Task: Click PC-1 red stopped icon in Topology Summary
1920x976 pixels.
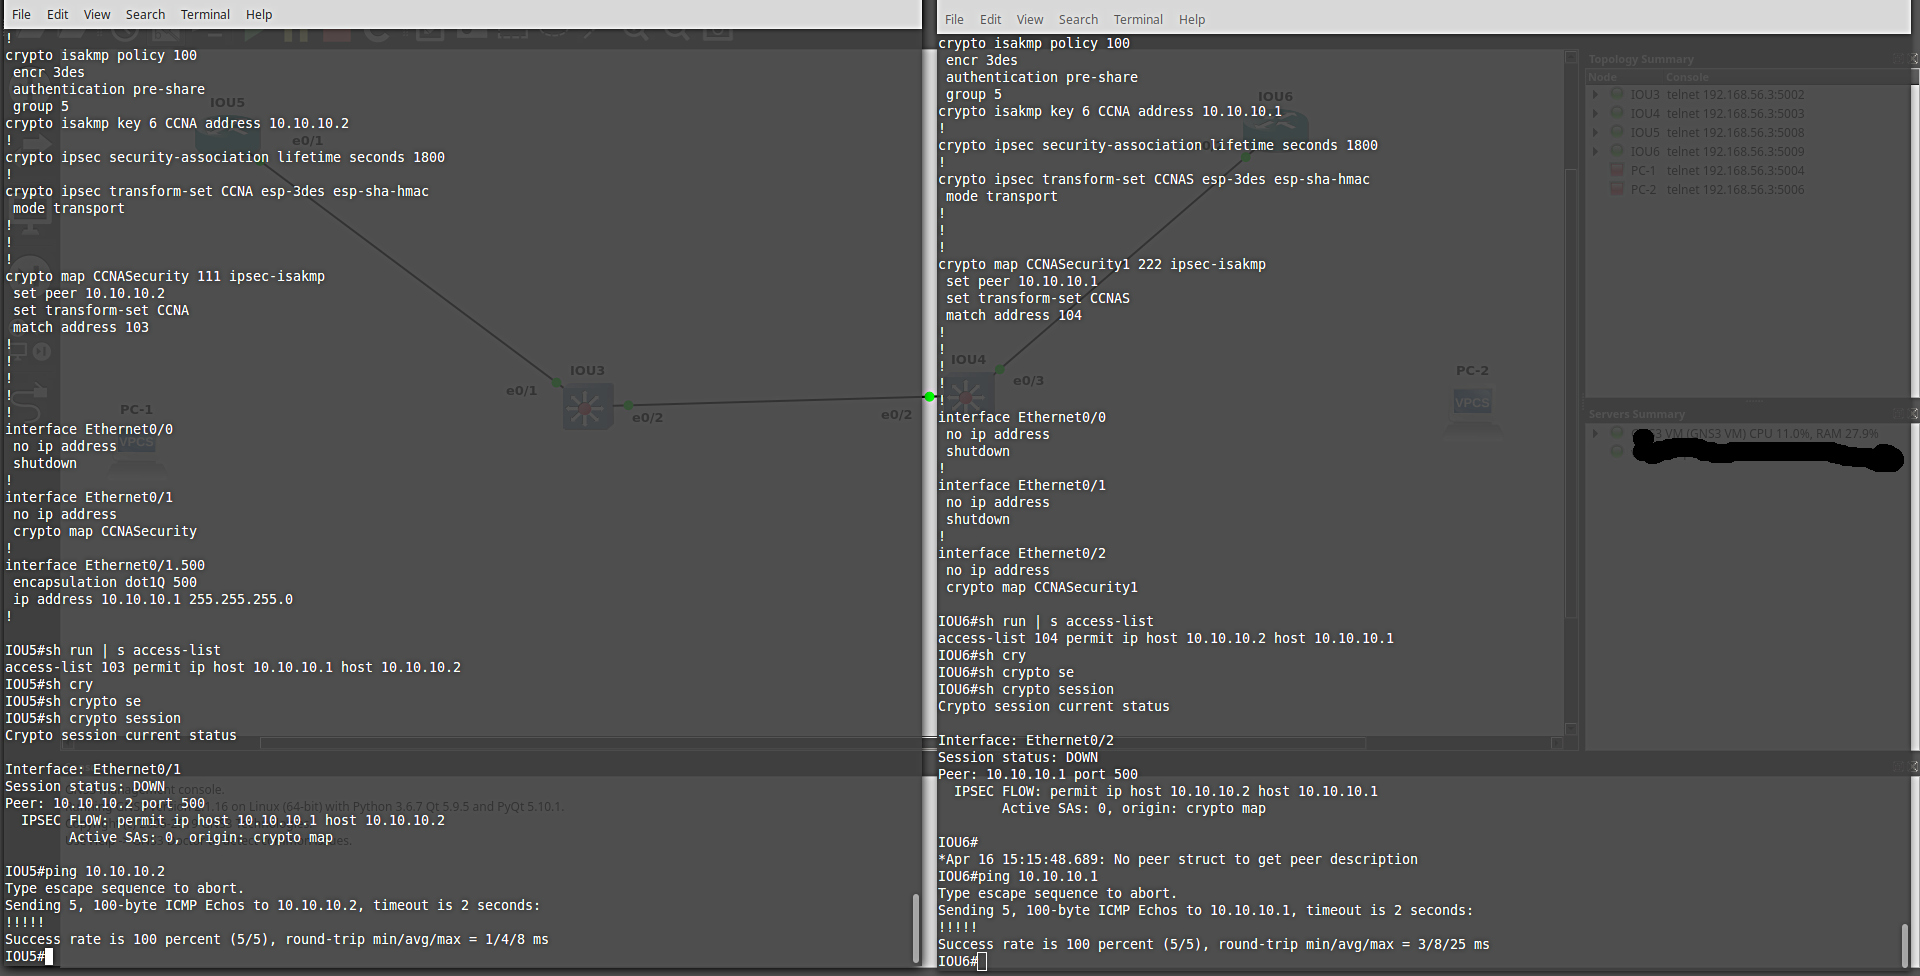Action: click(1616, 170)
